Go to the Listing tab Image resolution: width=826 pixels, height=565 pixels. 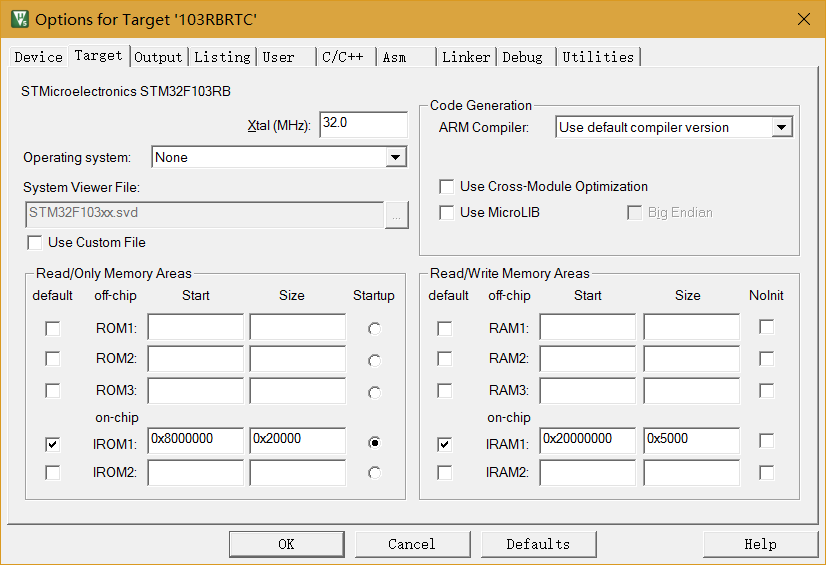pyautogui.click(x=222, y=57)
